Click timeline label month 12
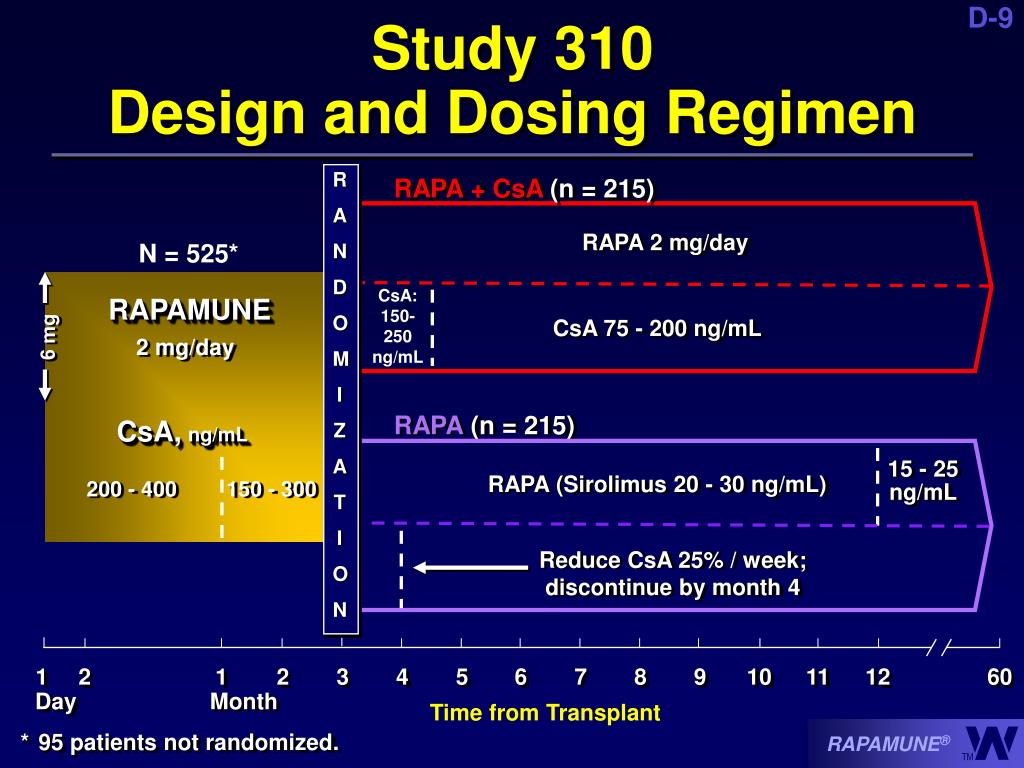The image size is (1024, 768). tap(878, 677)
